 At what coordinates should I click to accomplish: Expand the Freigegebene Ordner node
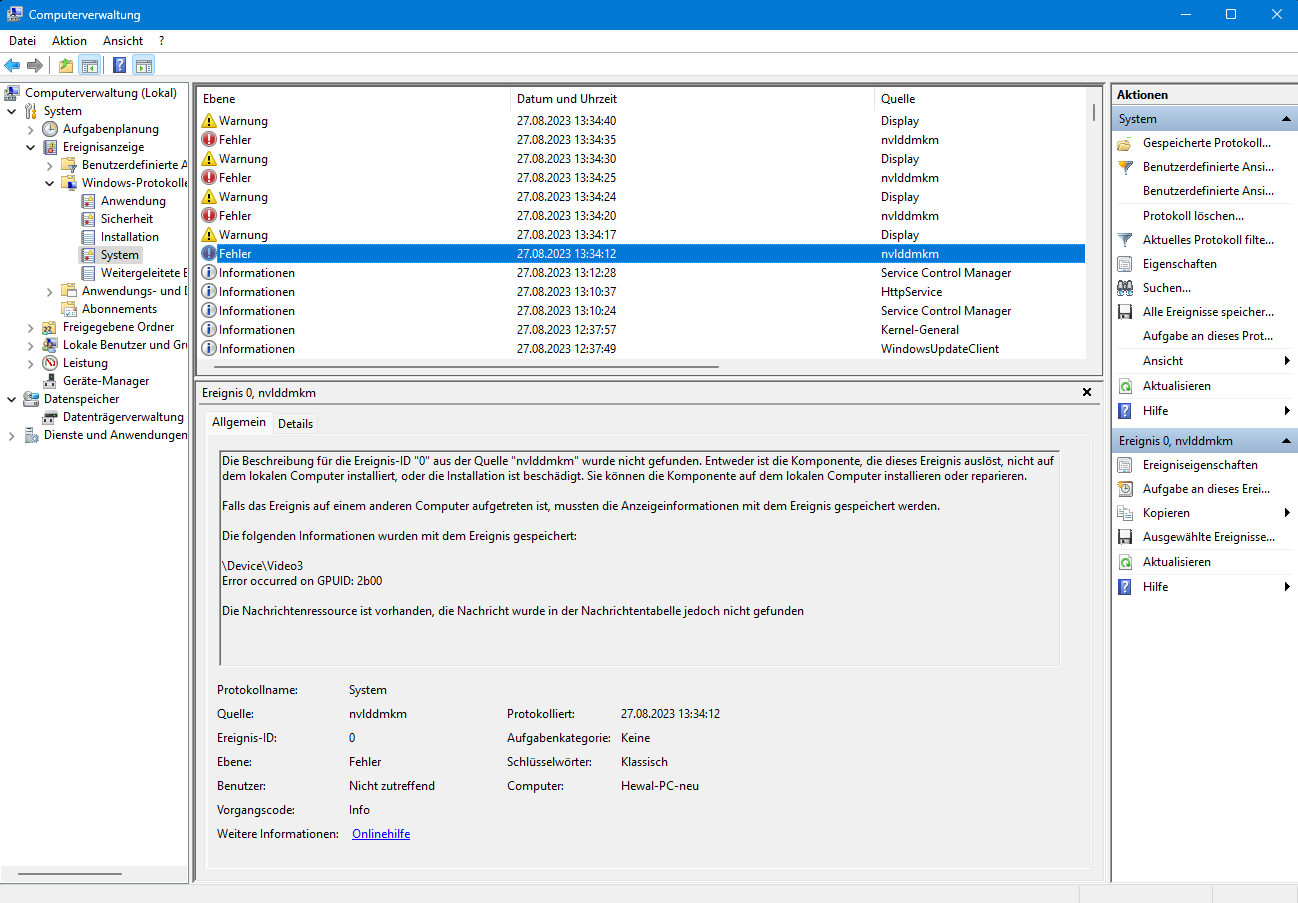[x=30, y=327]
